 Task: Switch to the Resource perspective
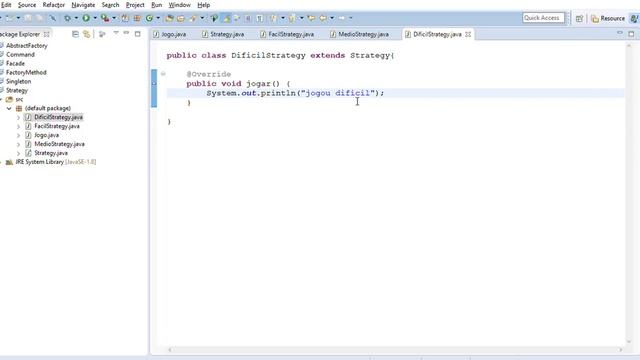pyautogui.click(x=608, y=18)
